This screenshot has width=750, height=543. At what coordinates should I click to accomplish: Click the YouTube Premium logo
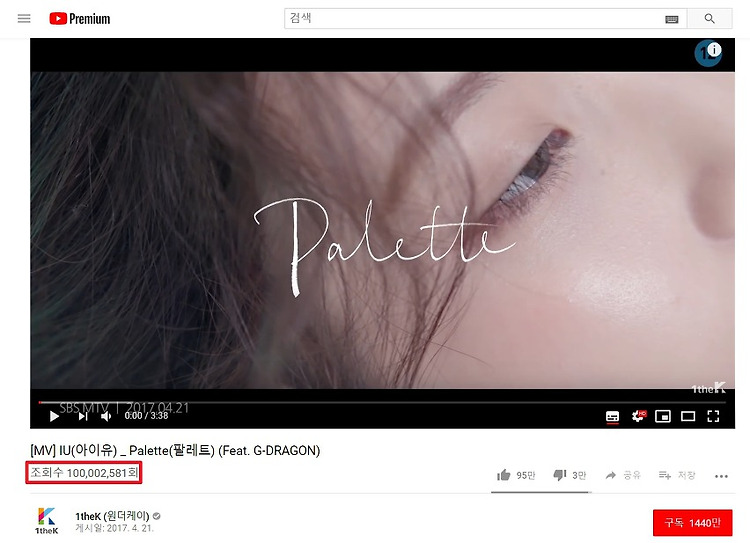point(79,19)
